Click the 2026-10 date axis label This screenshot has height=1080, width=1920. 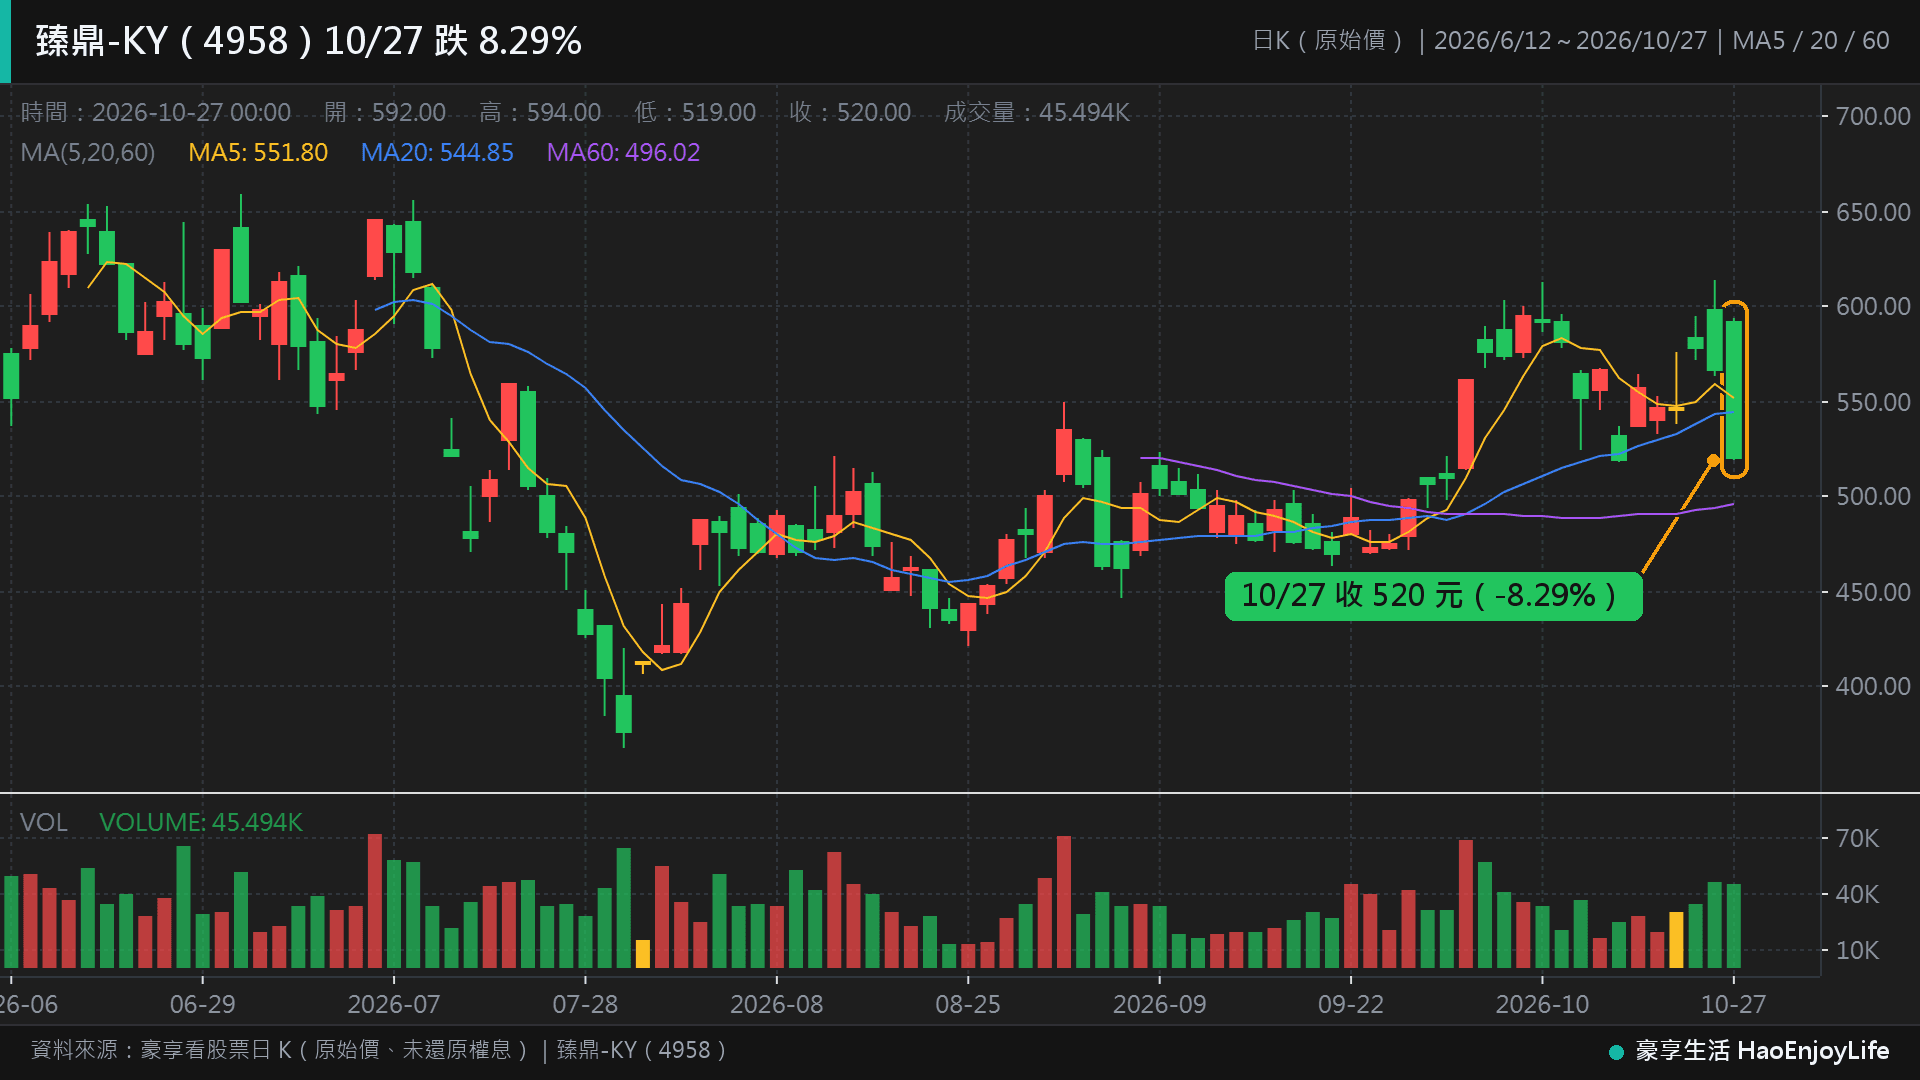coord(1542,1004)
